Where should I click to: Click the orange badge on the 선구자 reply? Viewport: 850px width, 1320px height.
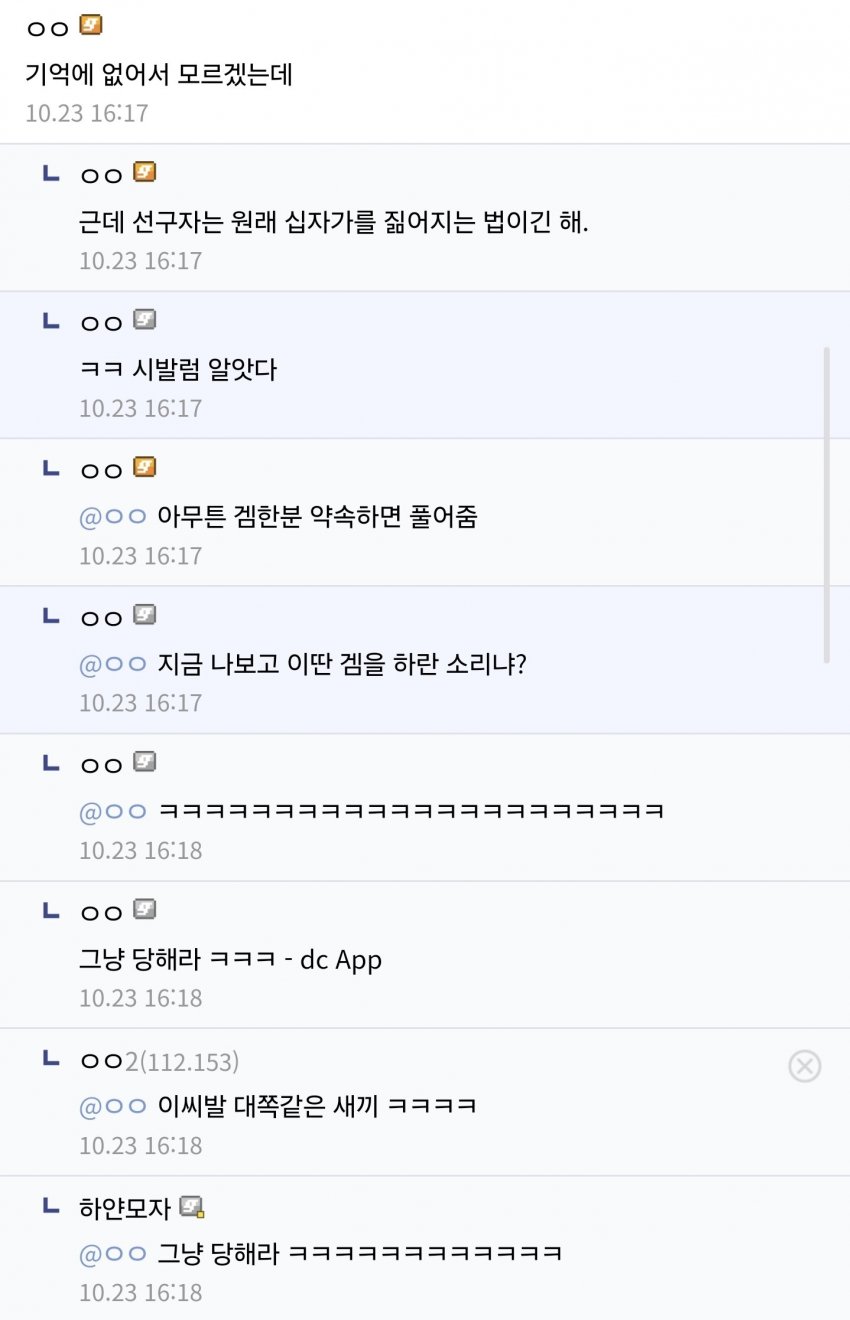coord(145,172)
